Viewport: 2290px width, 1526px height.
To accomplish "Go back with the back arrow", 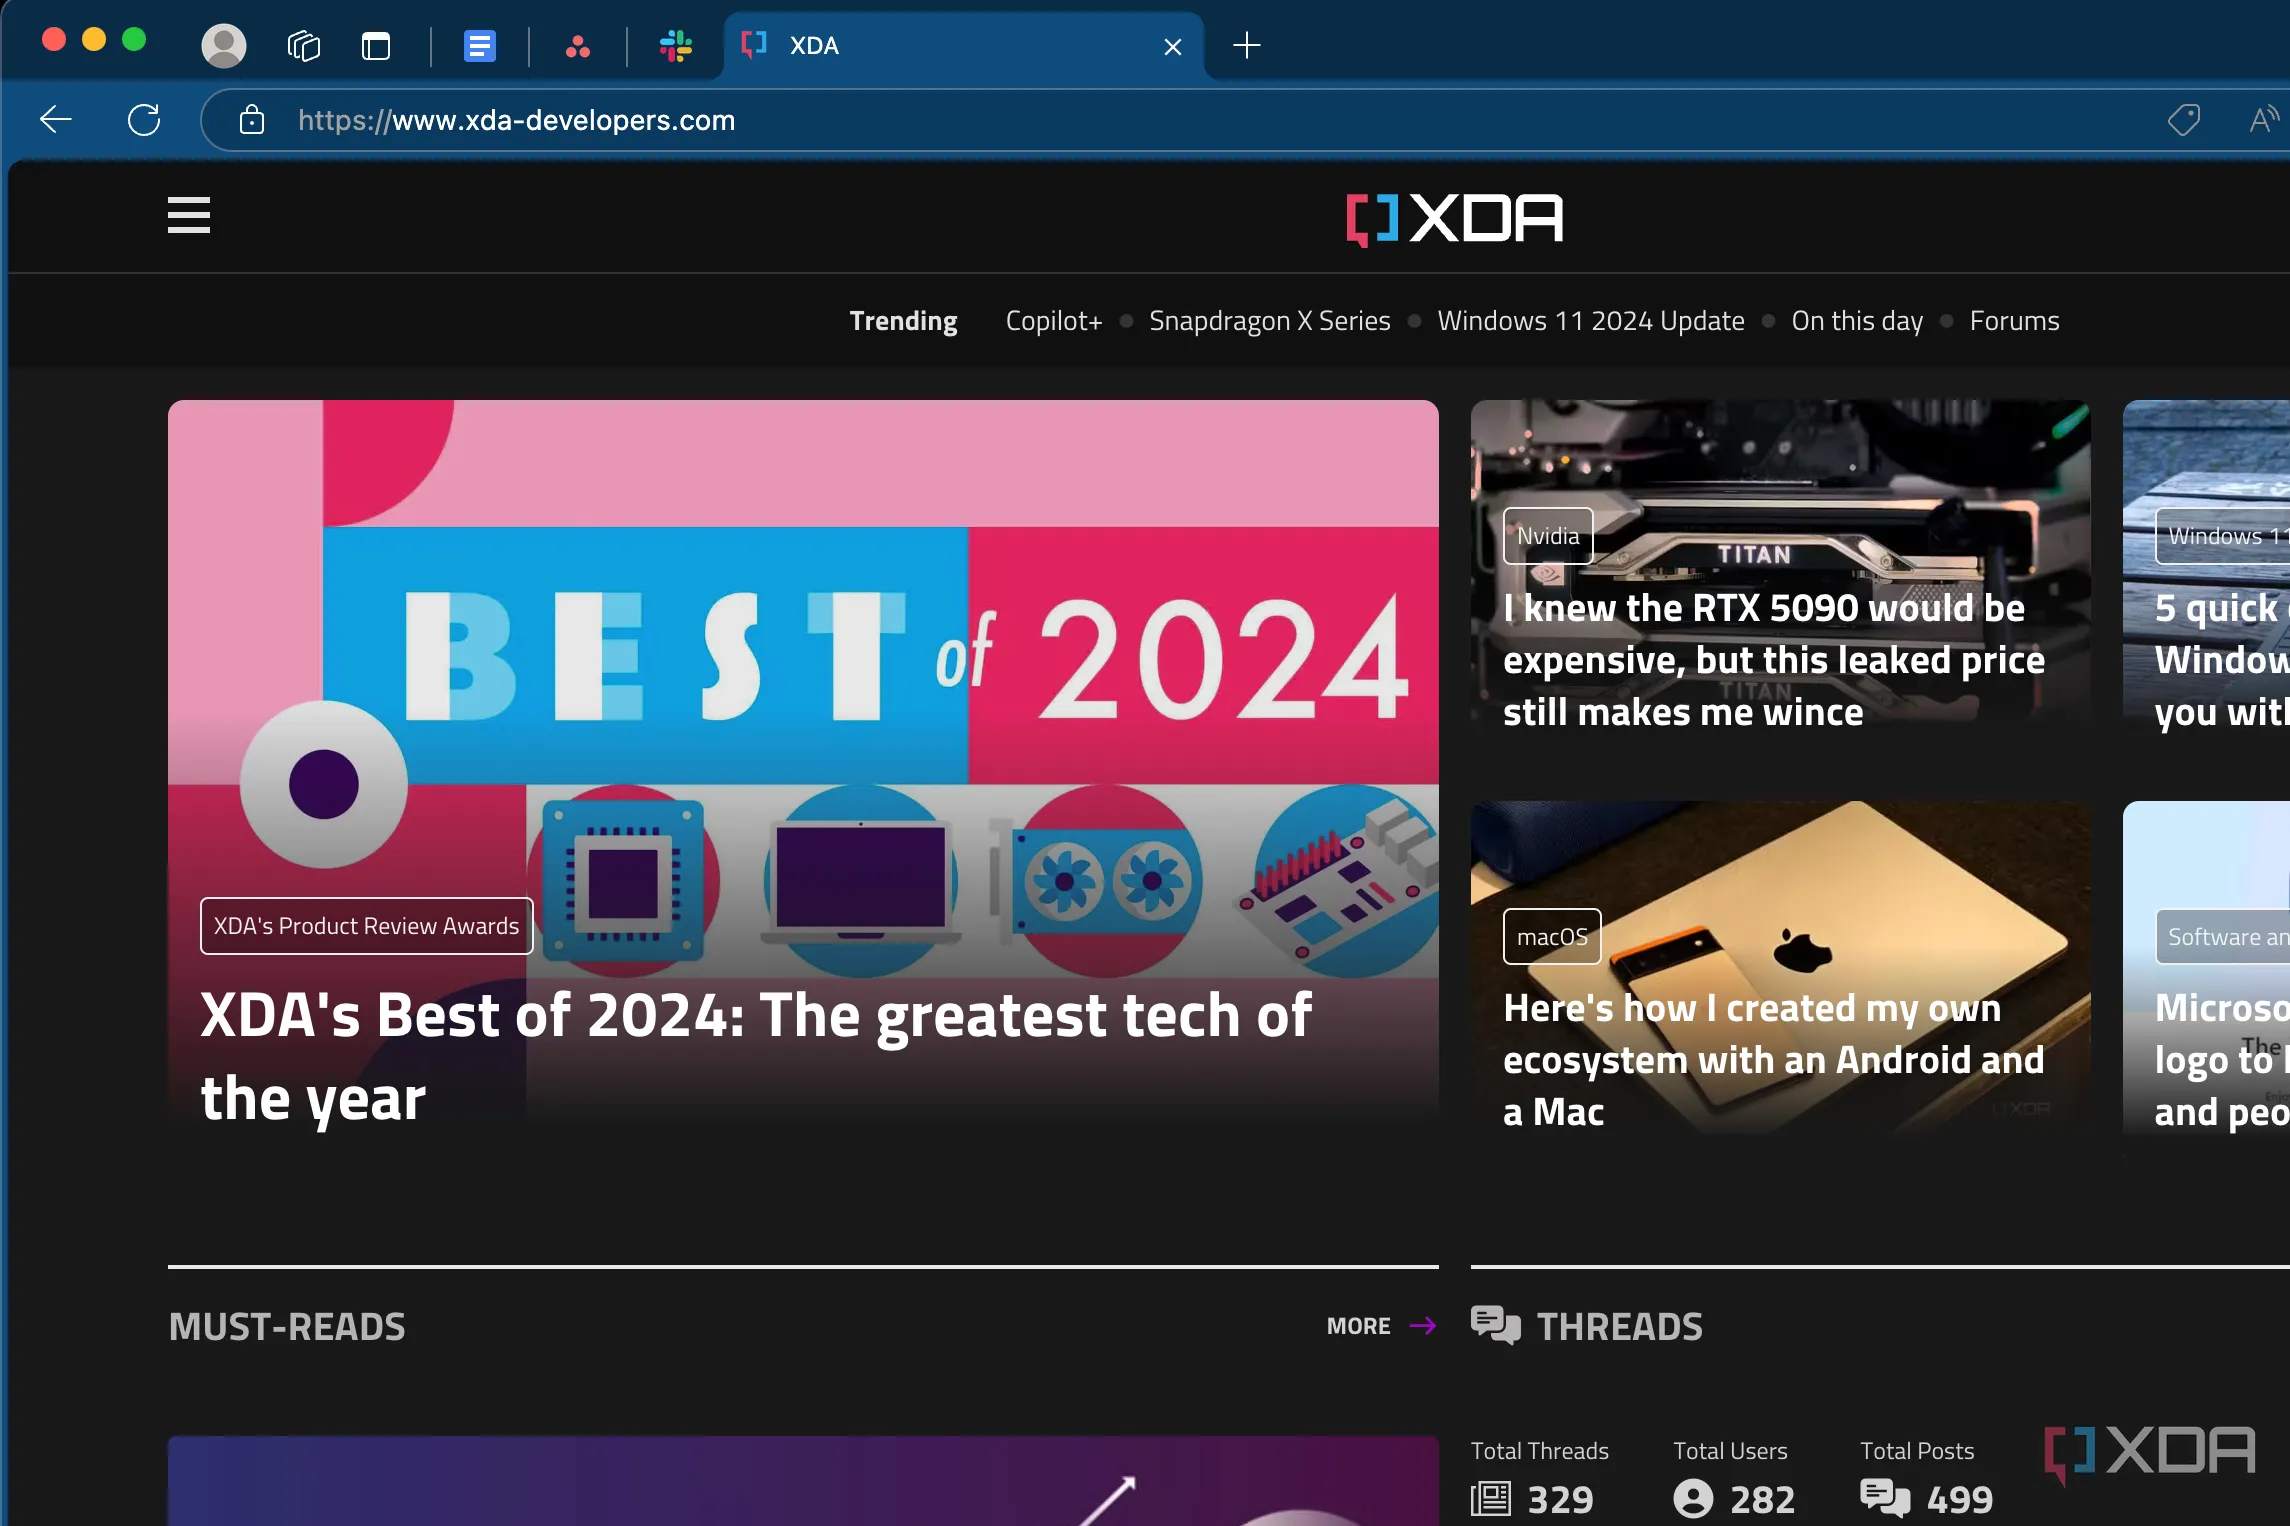I will (x=56, y=120).
